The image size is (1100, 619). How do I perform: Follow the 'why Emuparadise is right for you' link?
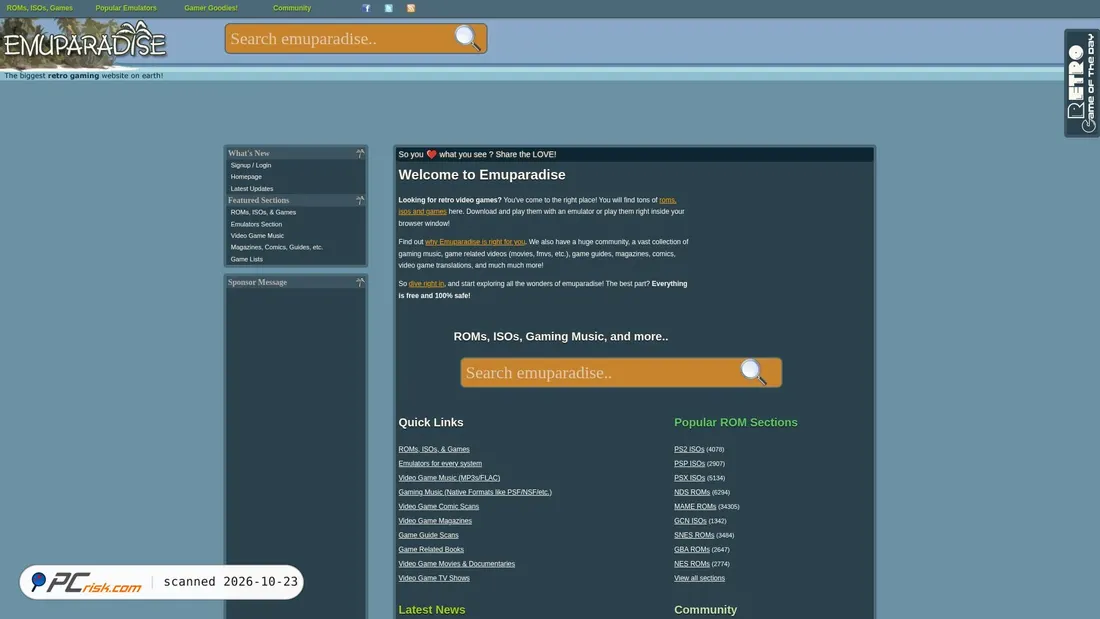coord(475,242)
